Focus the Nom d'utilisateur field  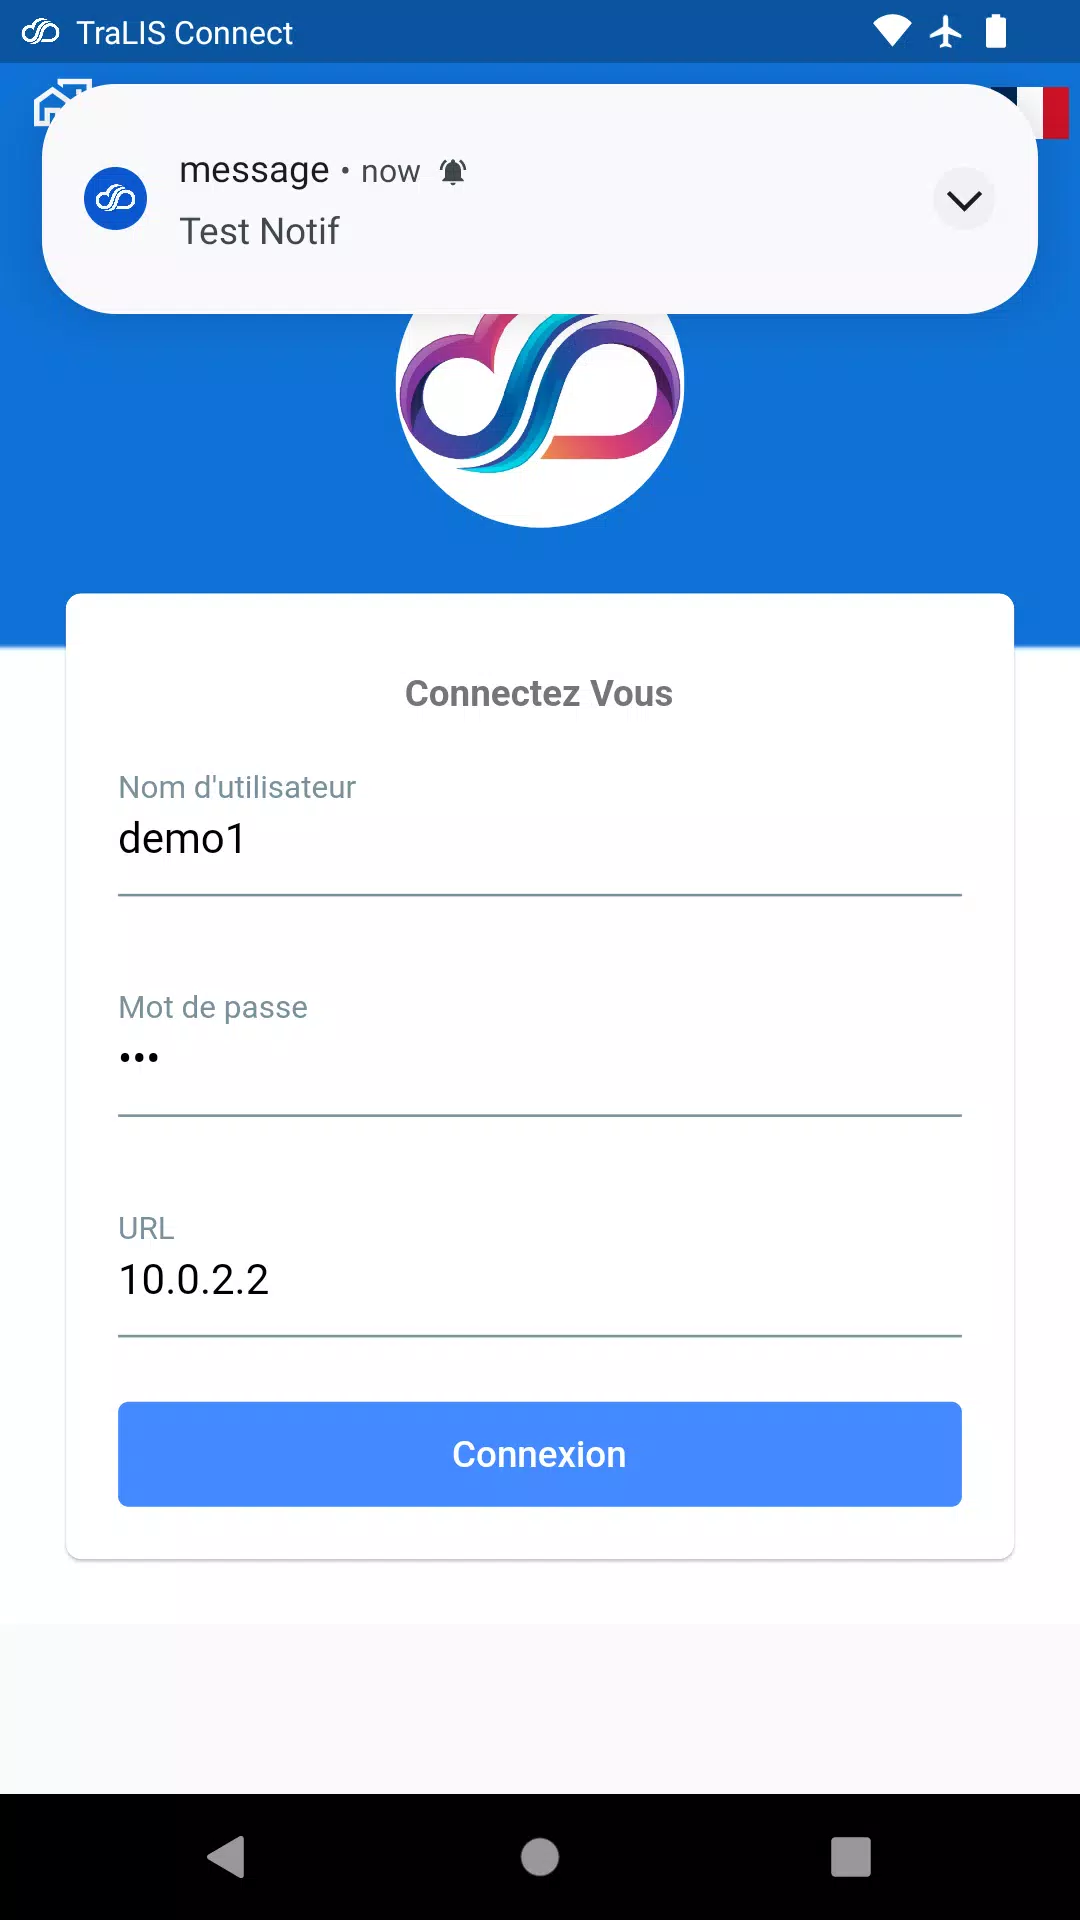pos(540,838)
